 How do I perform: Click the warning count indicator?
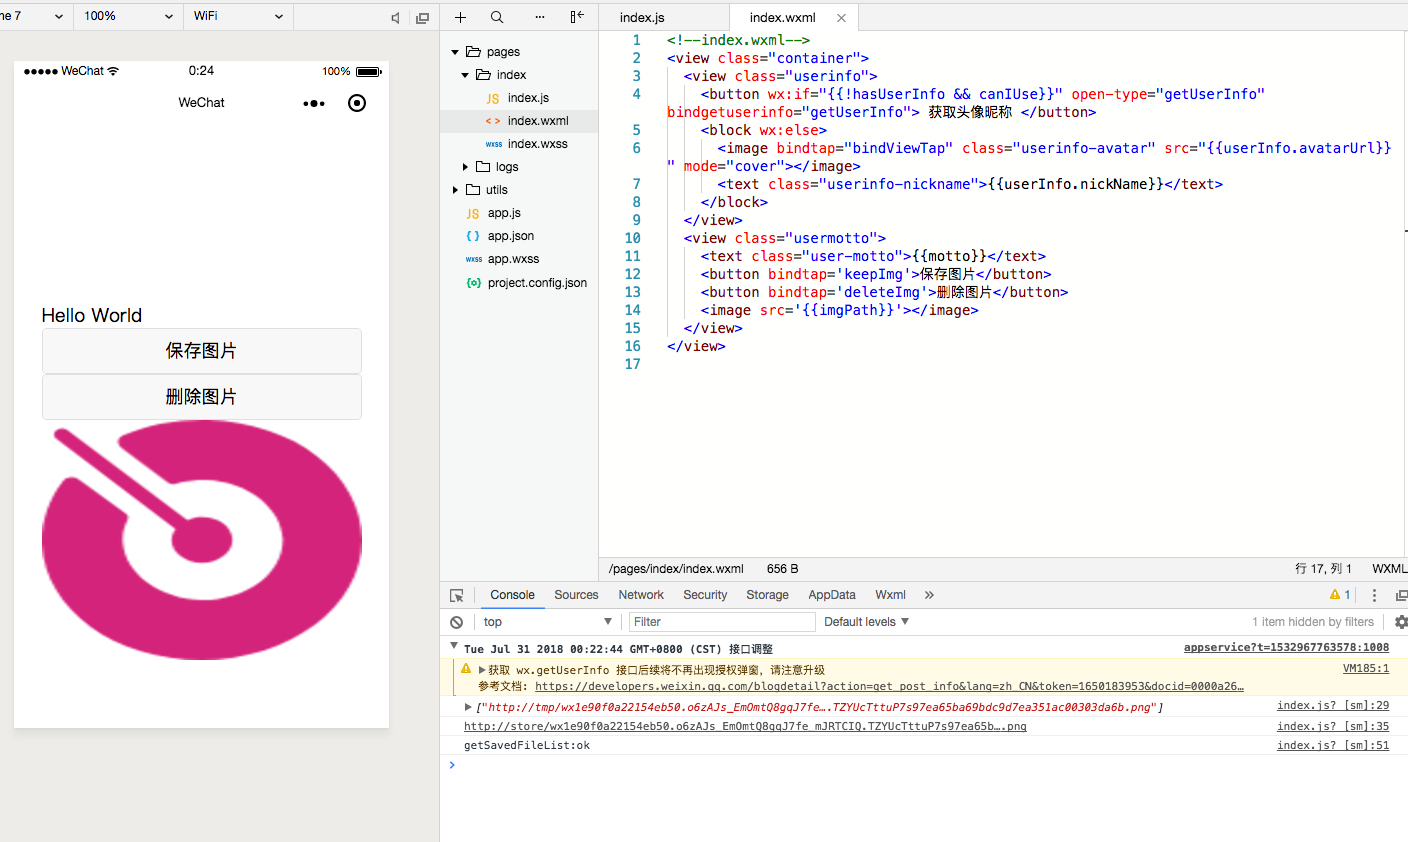click(x=1340, y=595)
